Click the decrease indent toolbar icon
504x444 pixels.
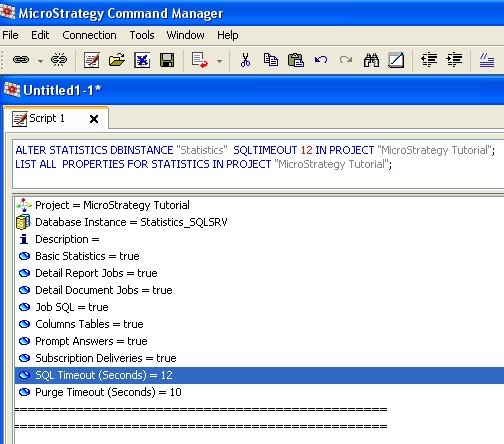[x=429, y=60]
